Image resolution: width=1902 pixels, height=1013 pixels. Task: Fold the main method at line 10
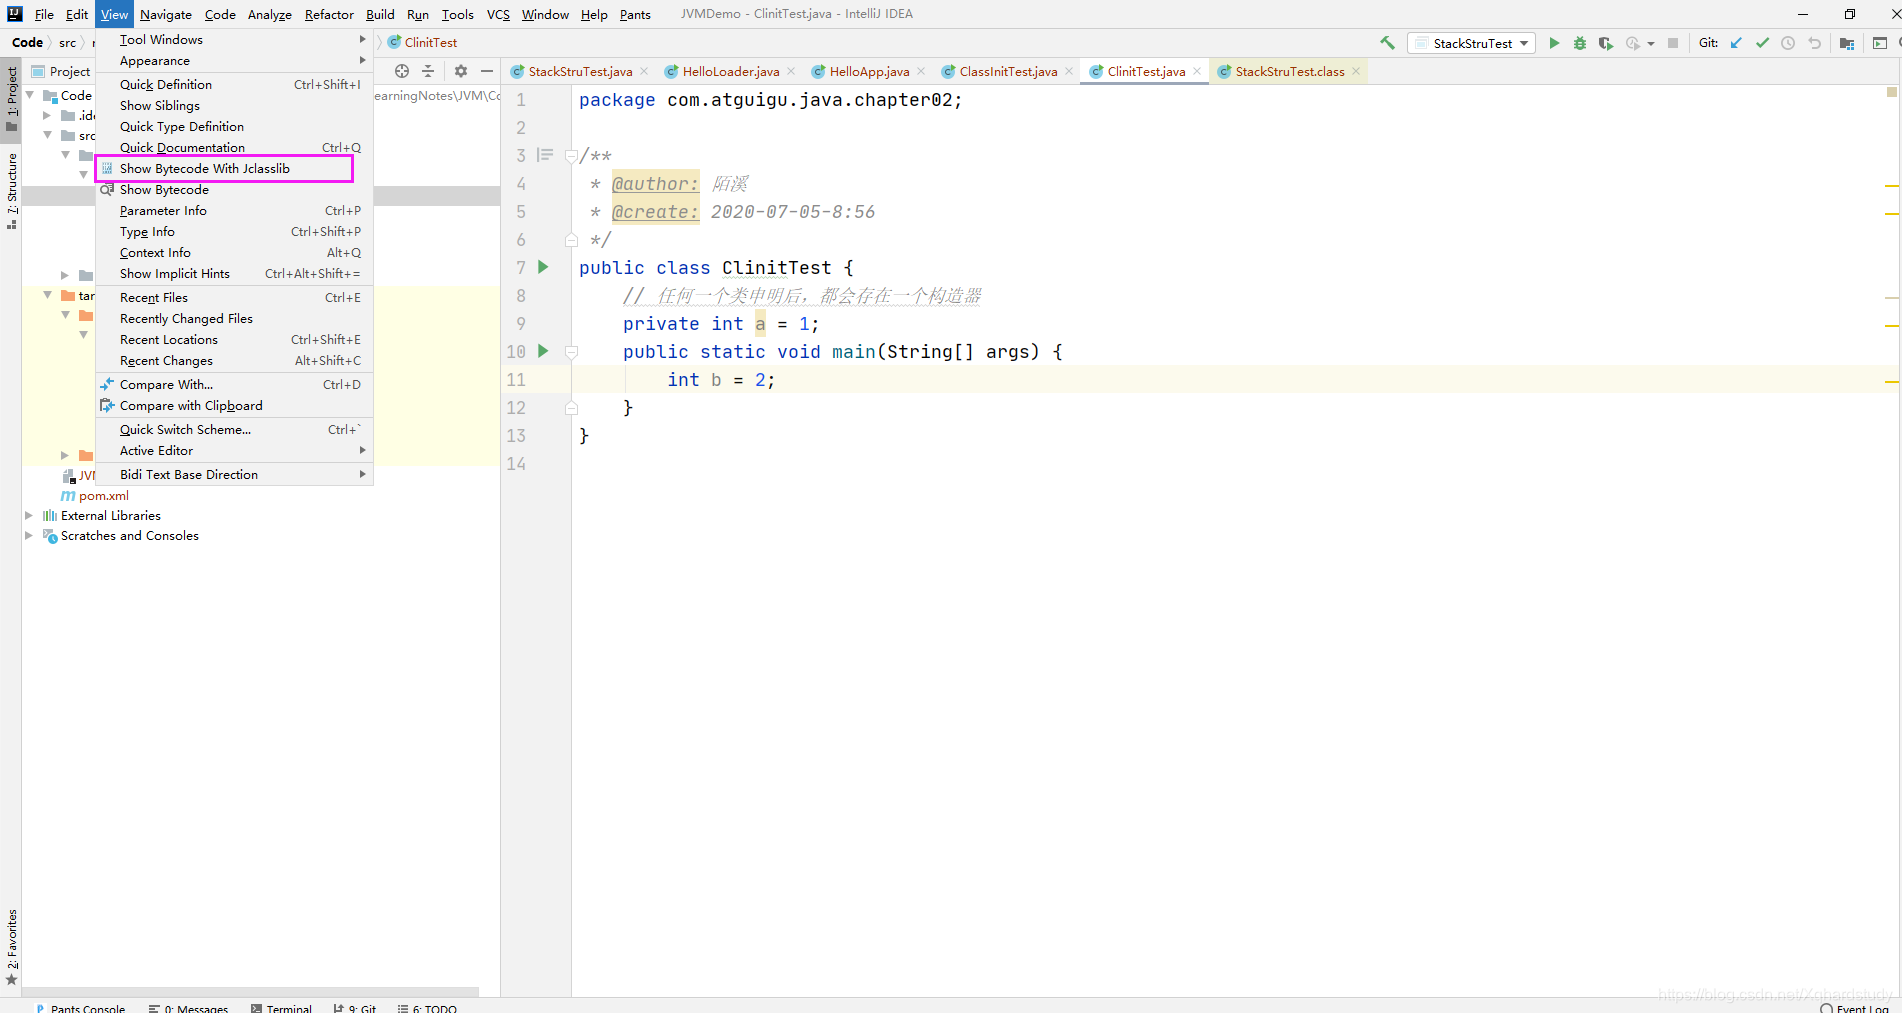pyautogui.click(x=571, y=352)
